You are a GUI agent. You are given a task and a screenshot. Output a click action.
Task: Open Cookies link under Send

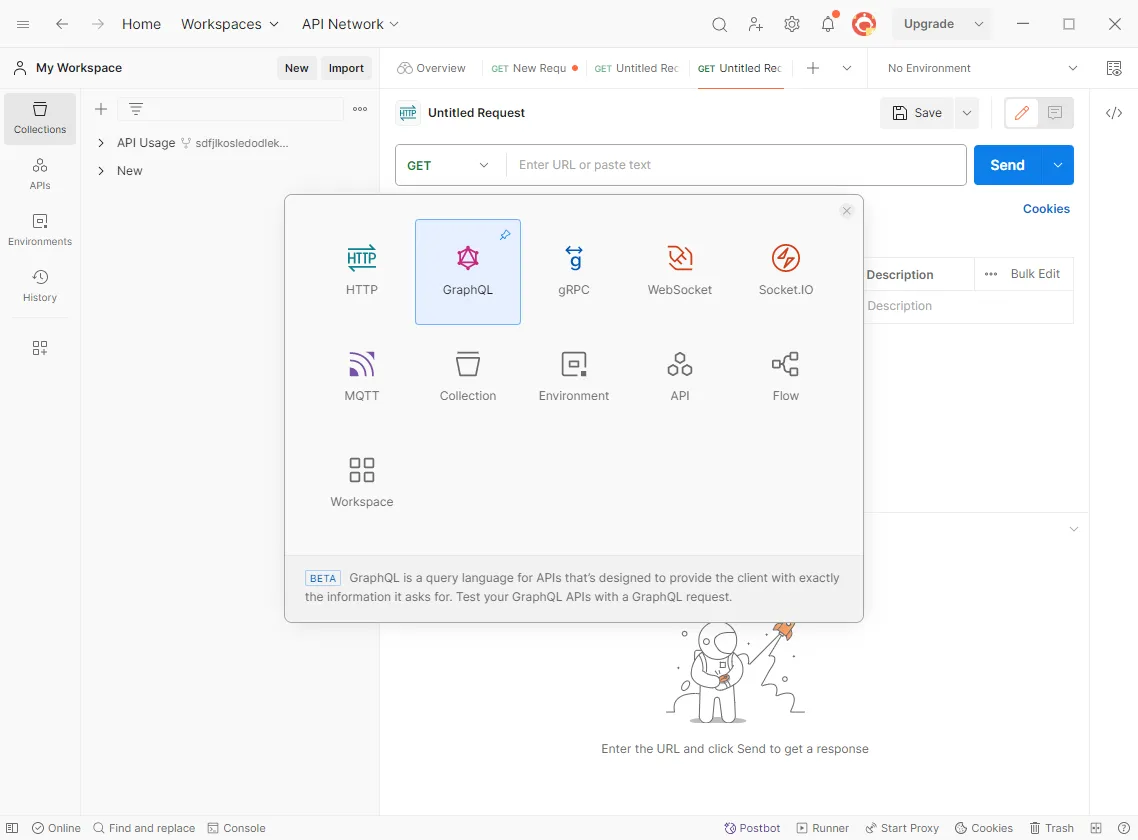click(1046, 208)
